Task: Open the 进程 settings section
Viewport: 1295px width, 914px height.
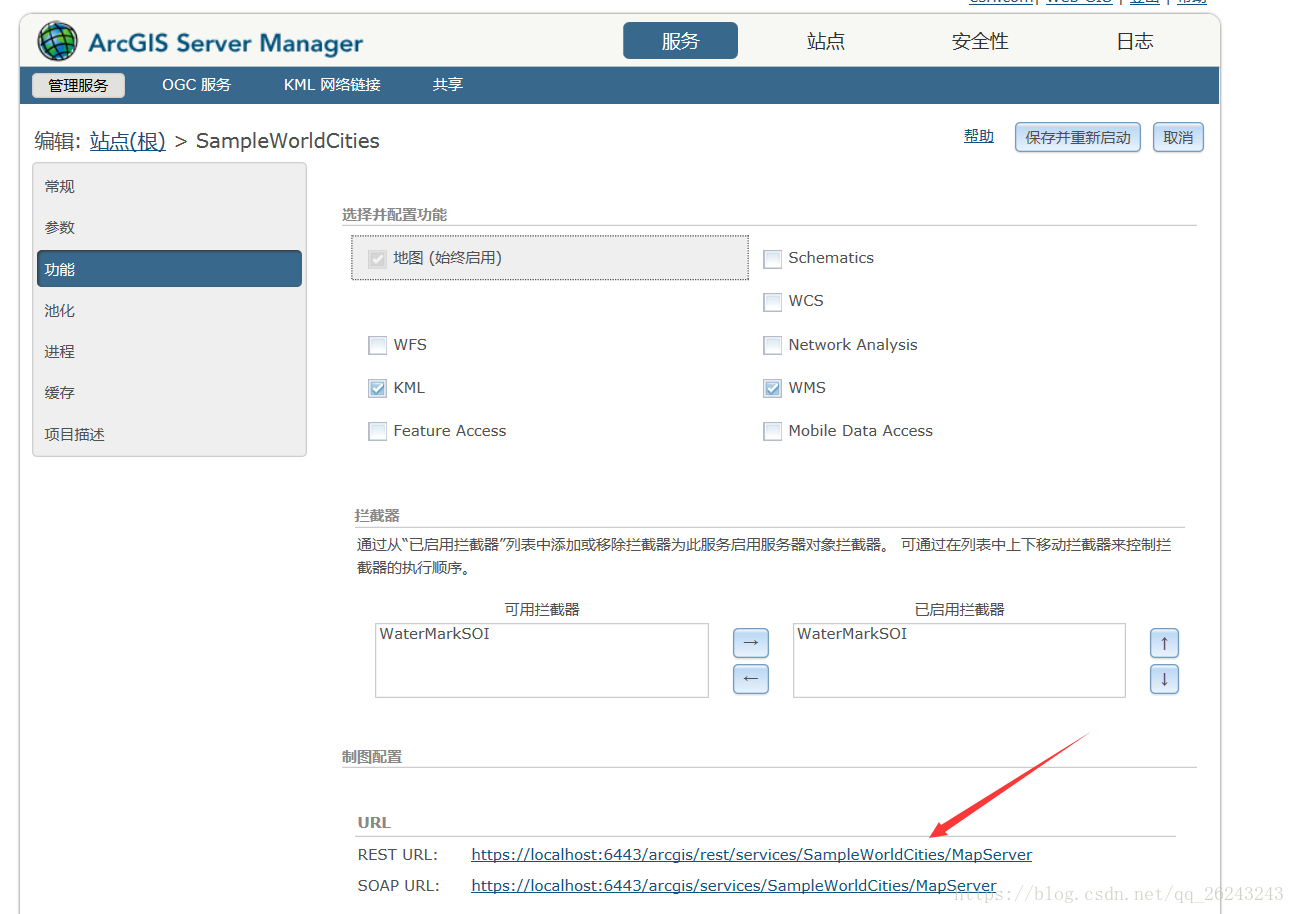Action: (169, 352)
